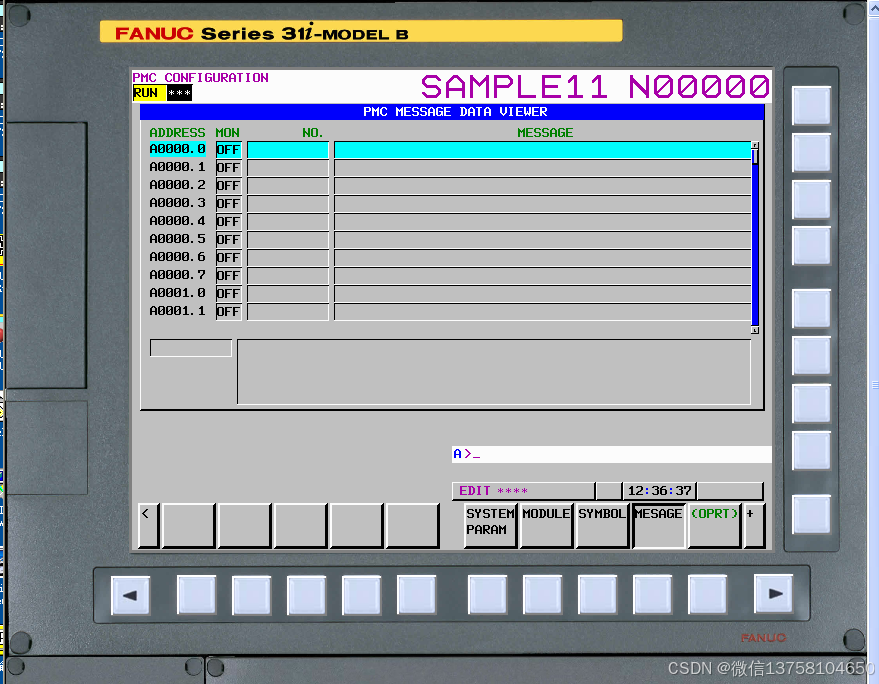Image resolution: width=879 pixels, height=684 pixels.
Task: Click the OFF monitor cell for A0000.1
Action: 228,168
